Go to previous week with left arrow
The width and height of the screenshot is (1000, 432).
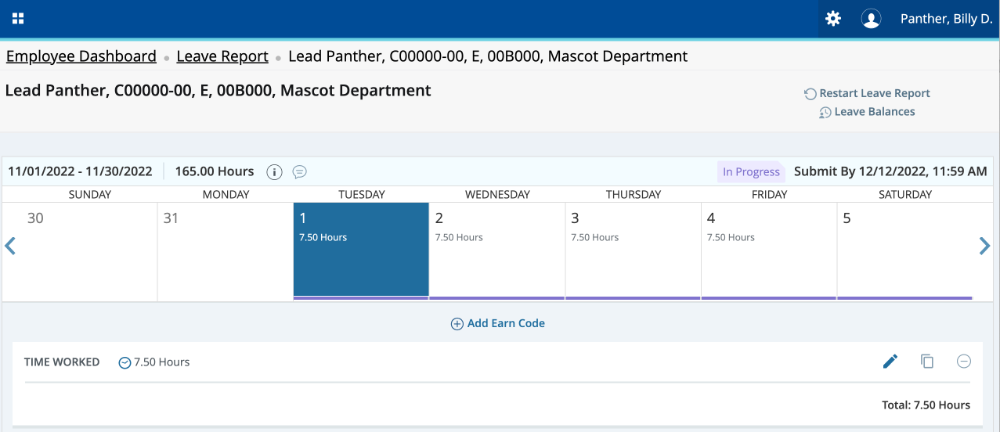[11, 246]
